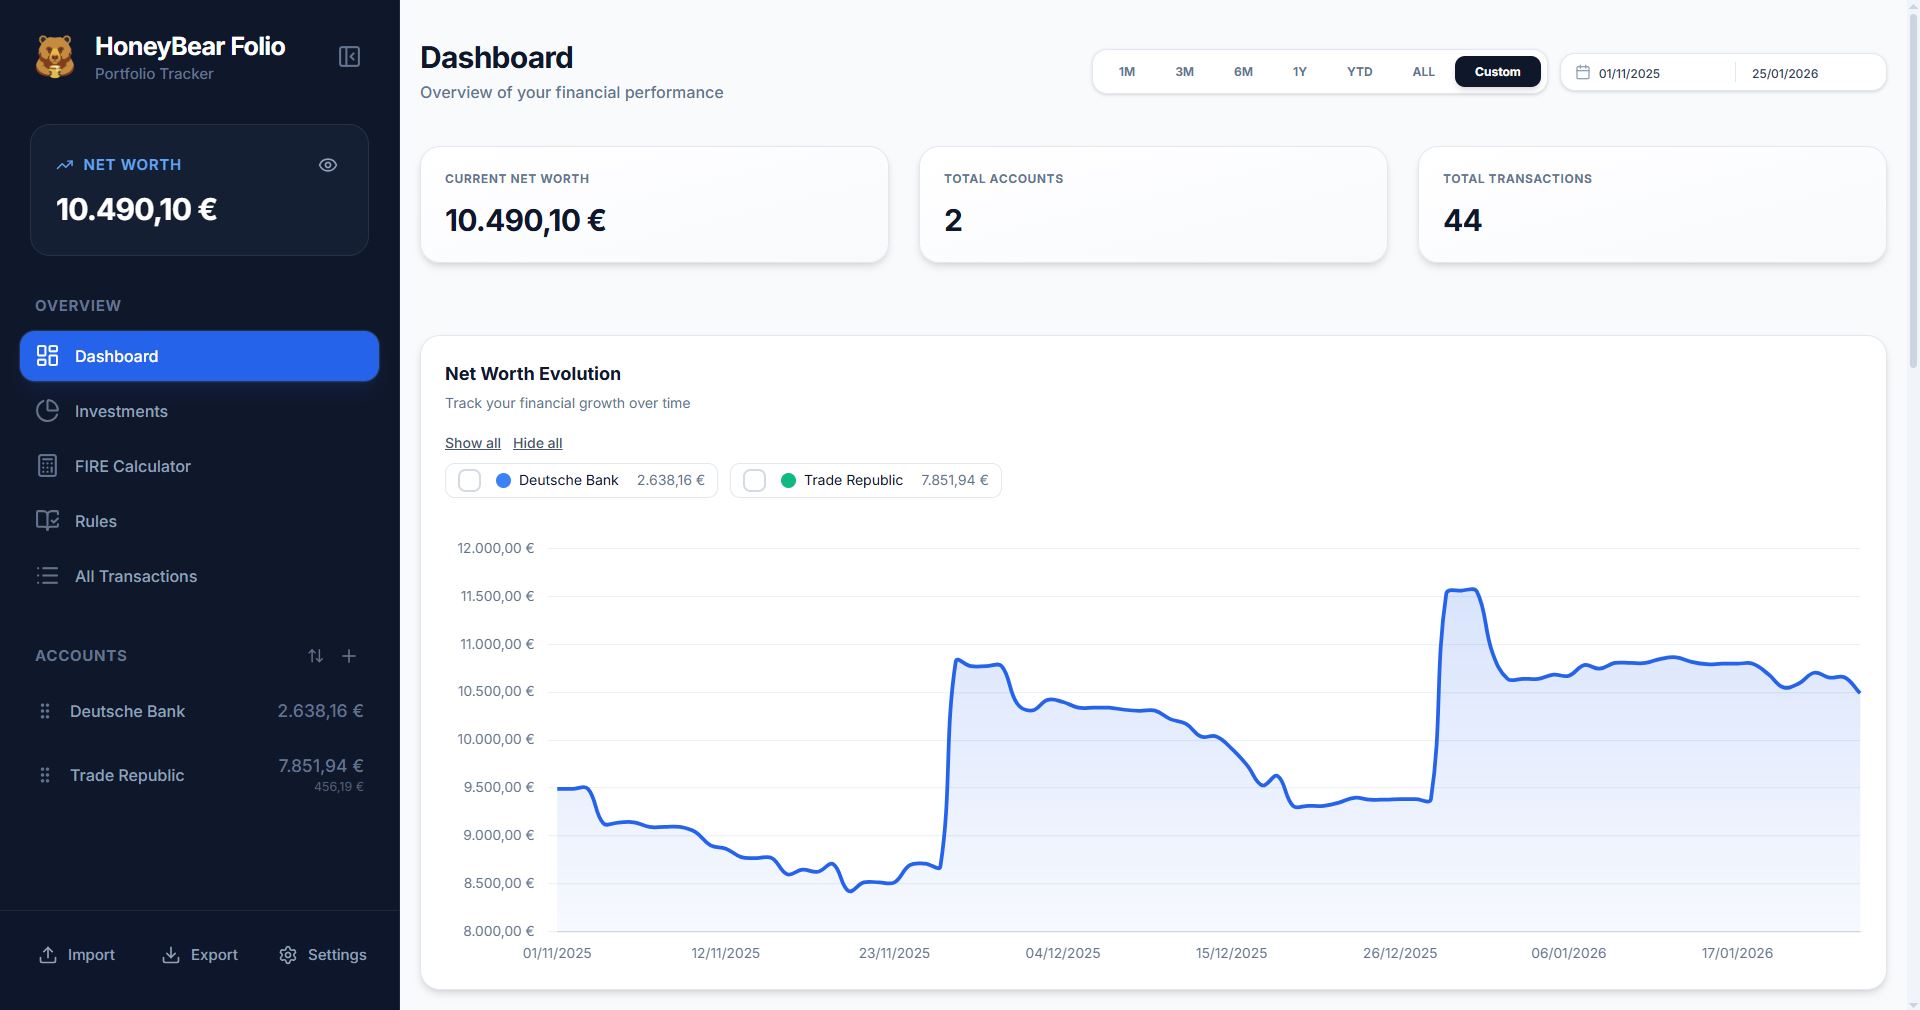Select the YTD range tab
The height and width of the screenshot is (1010, 1920).
coord(1360,71)
